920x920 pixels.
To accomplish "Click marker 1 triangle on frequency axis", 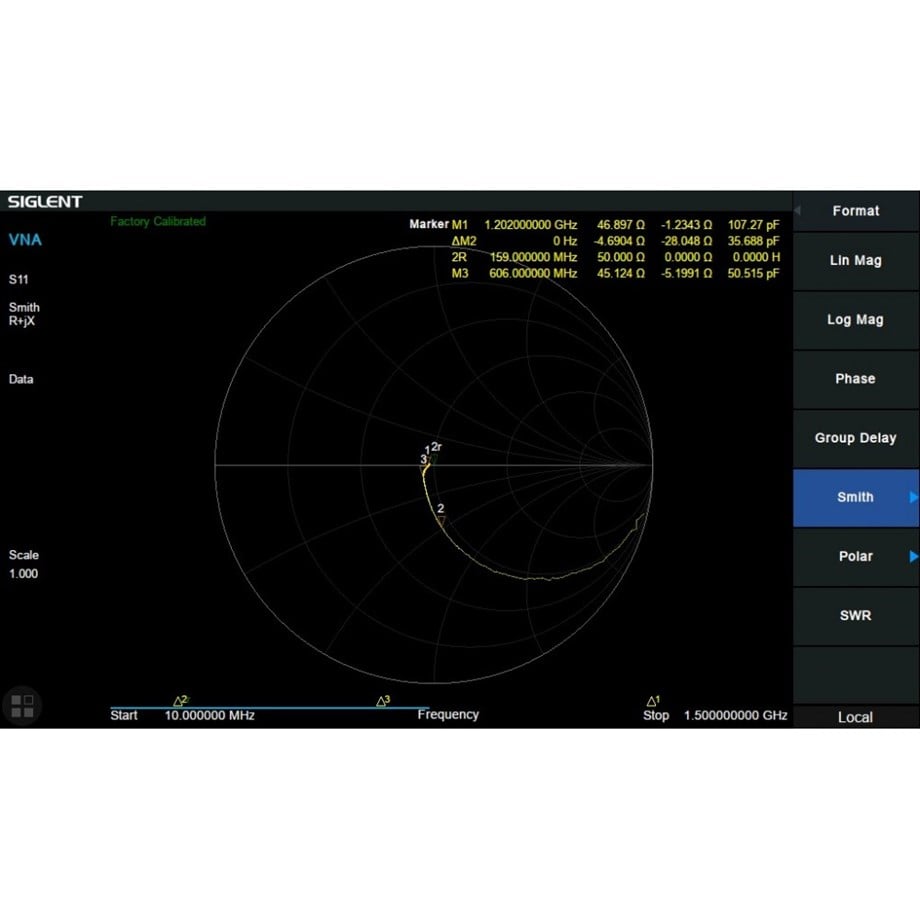I will (652, 701).
